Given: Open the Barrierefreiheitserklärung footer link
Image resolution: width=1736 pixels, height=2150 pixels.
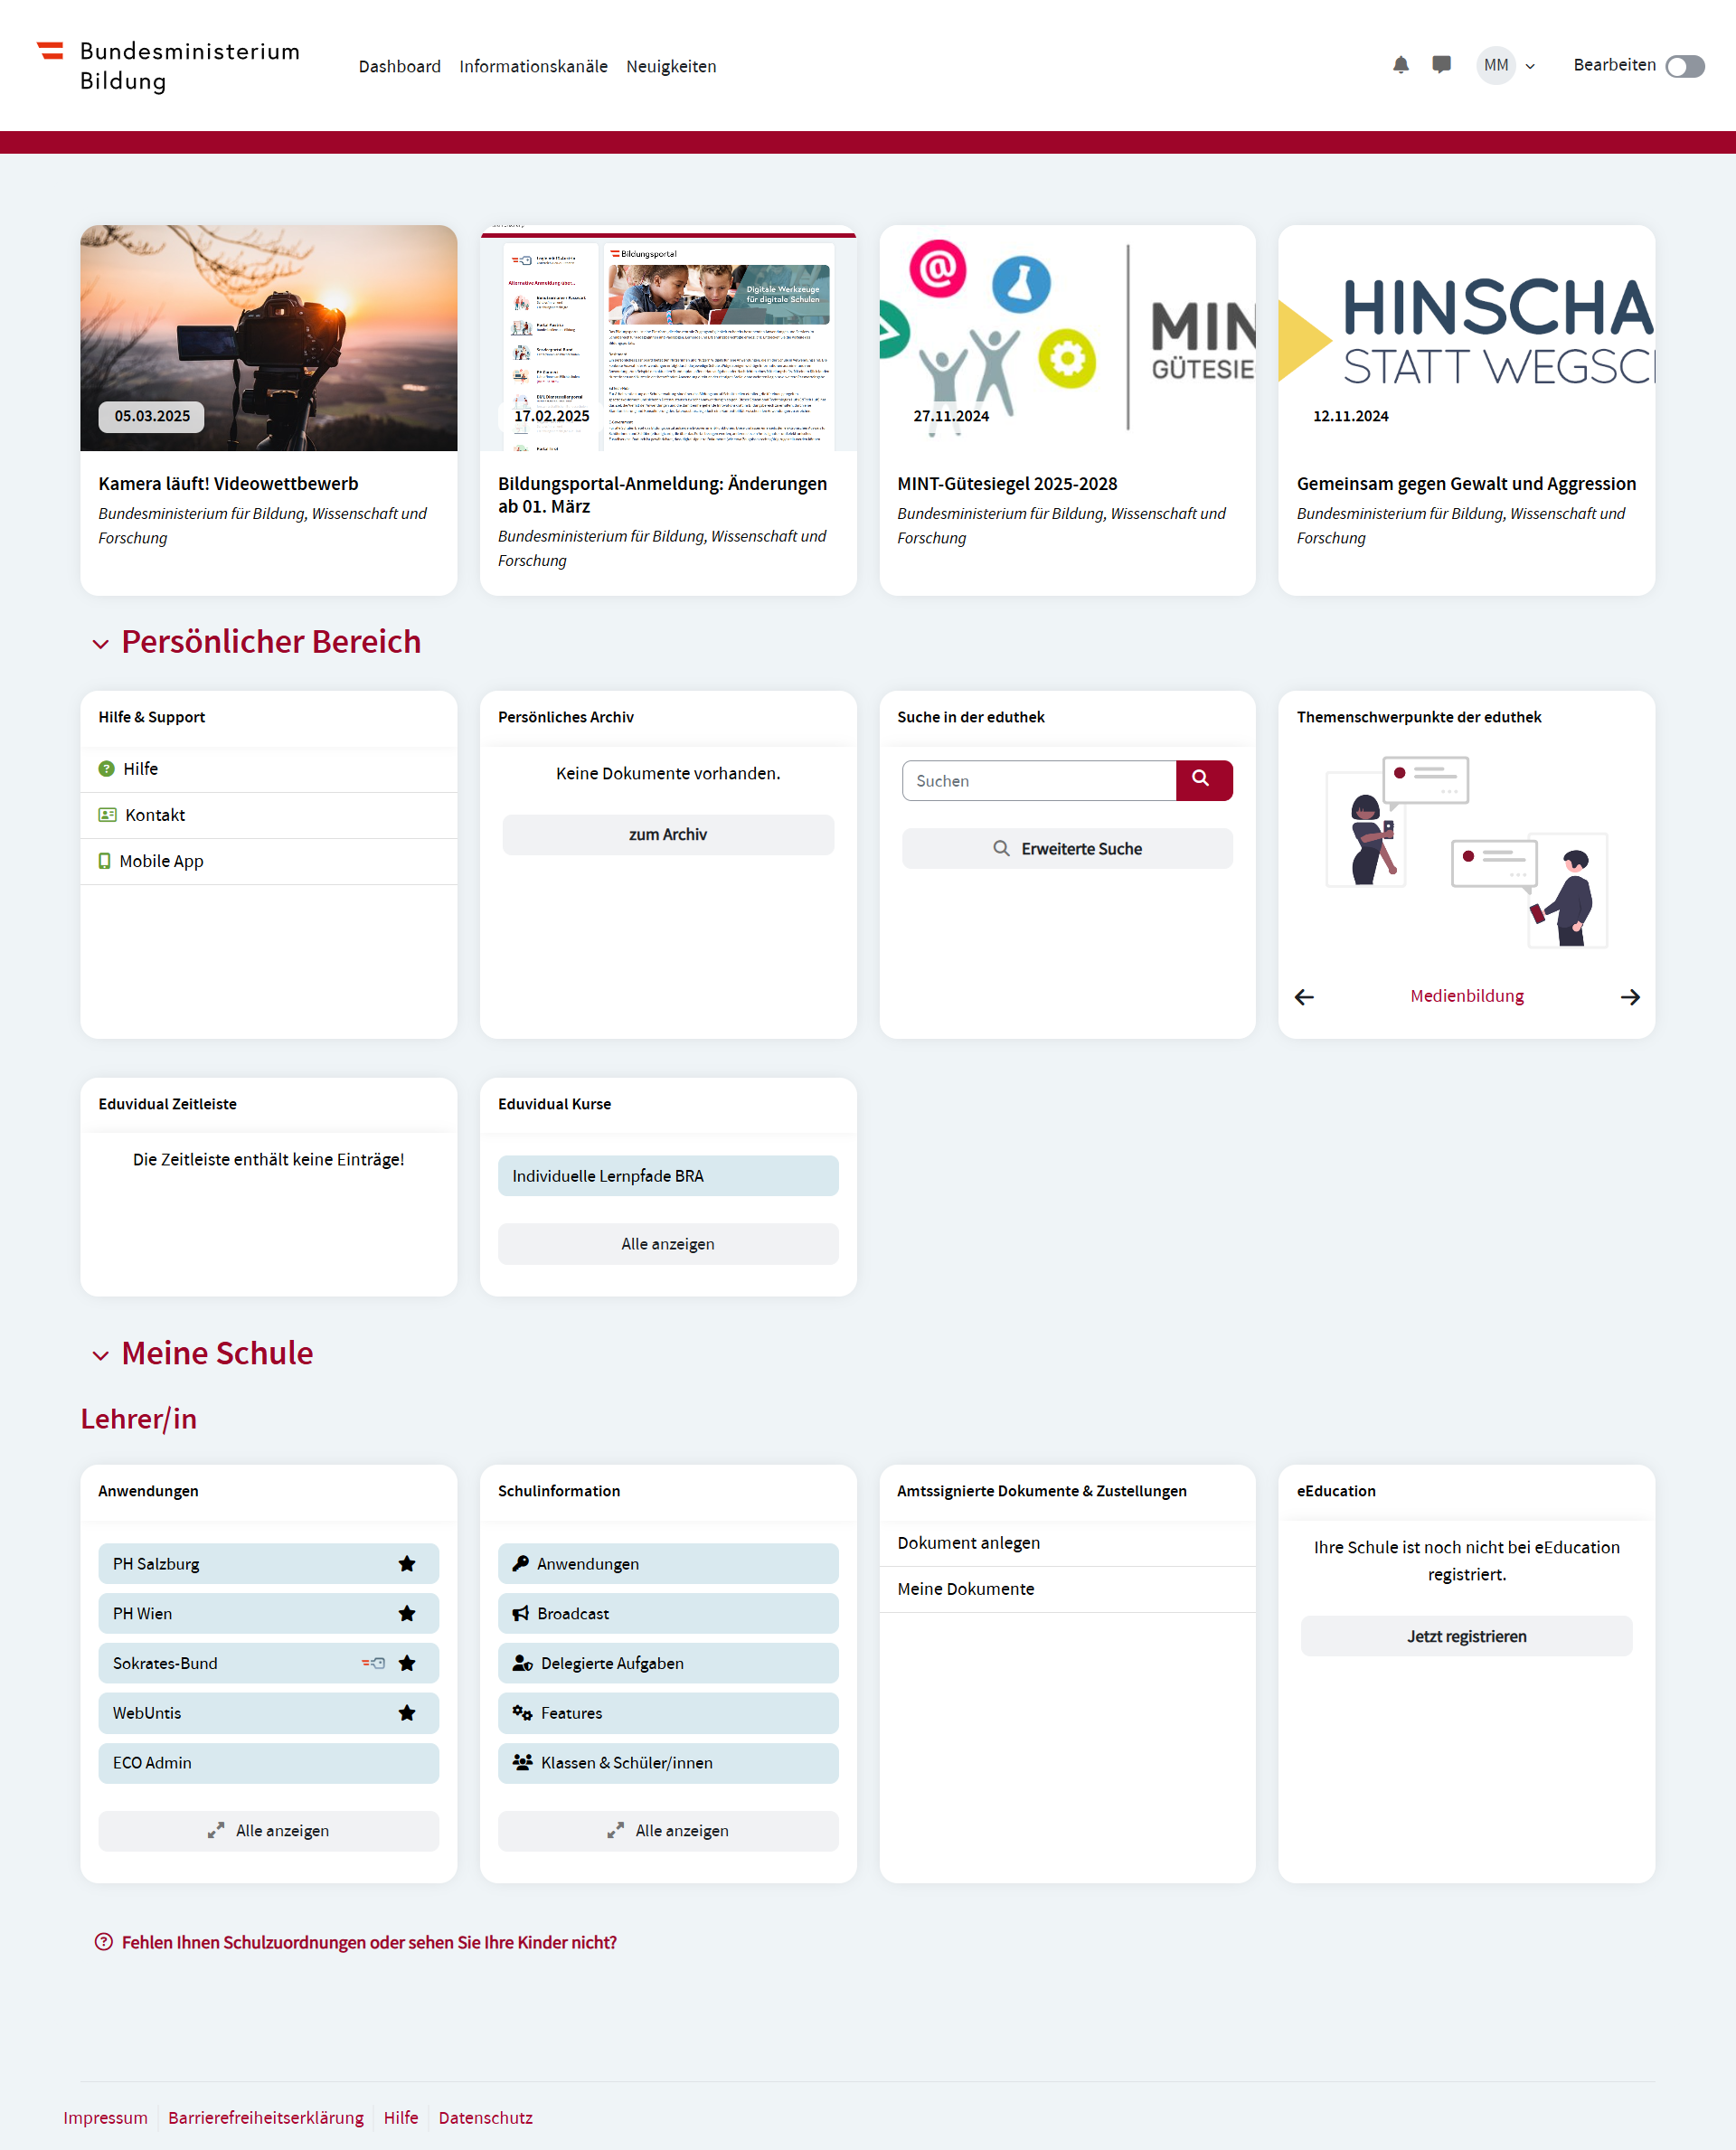Looking at the screenshot, I should (x=266, y=2117).
